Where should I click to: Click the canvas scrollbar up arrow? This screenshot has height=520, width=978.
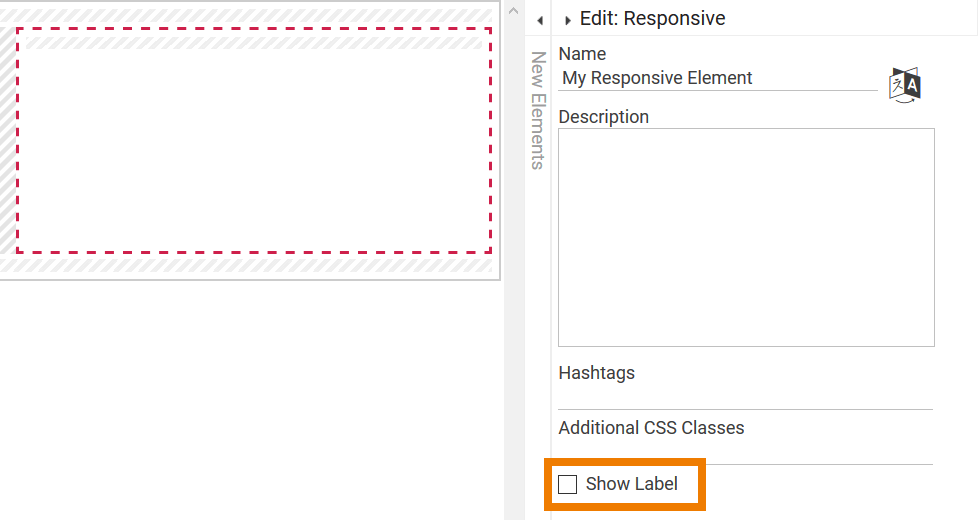click(x=514, y=10)
